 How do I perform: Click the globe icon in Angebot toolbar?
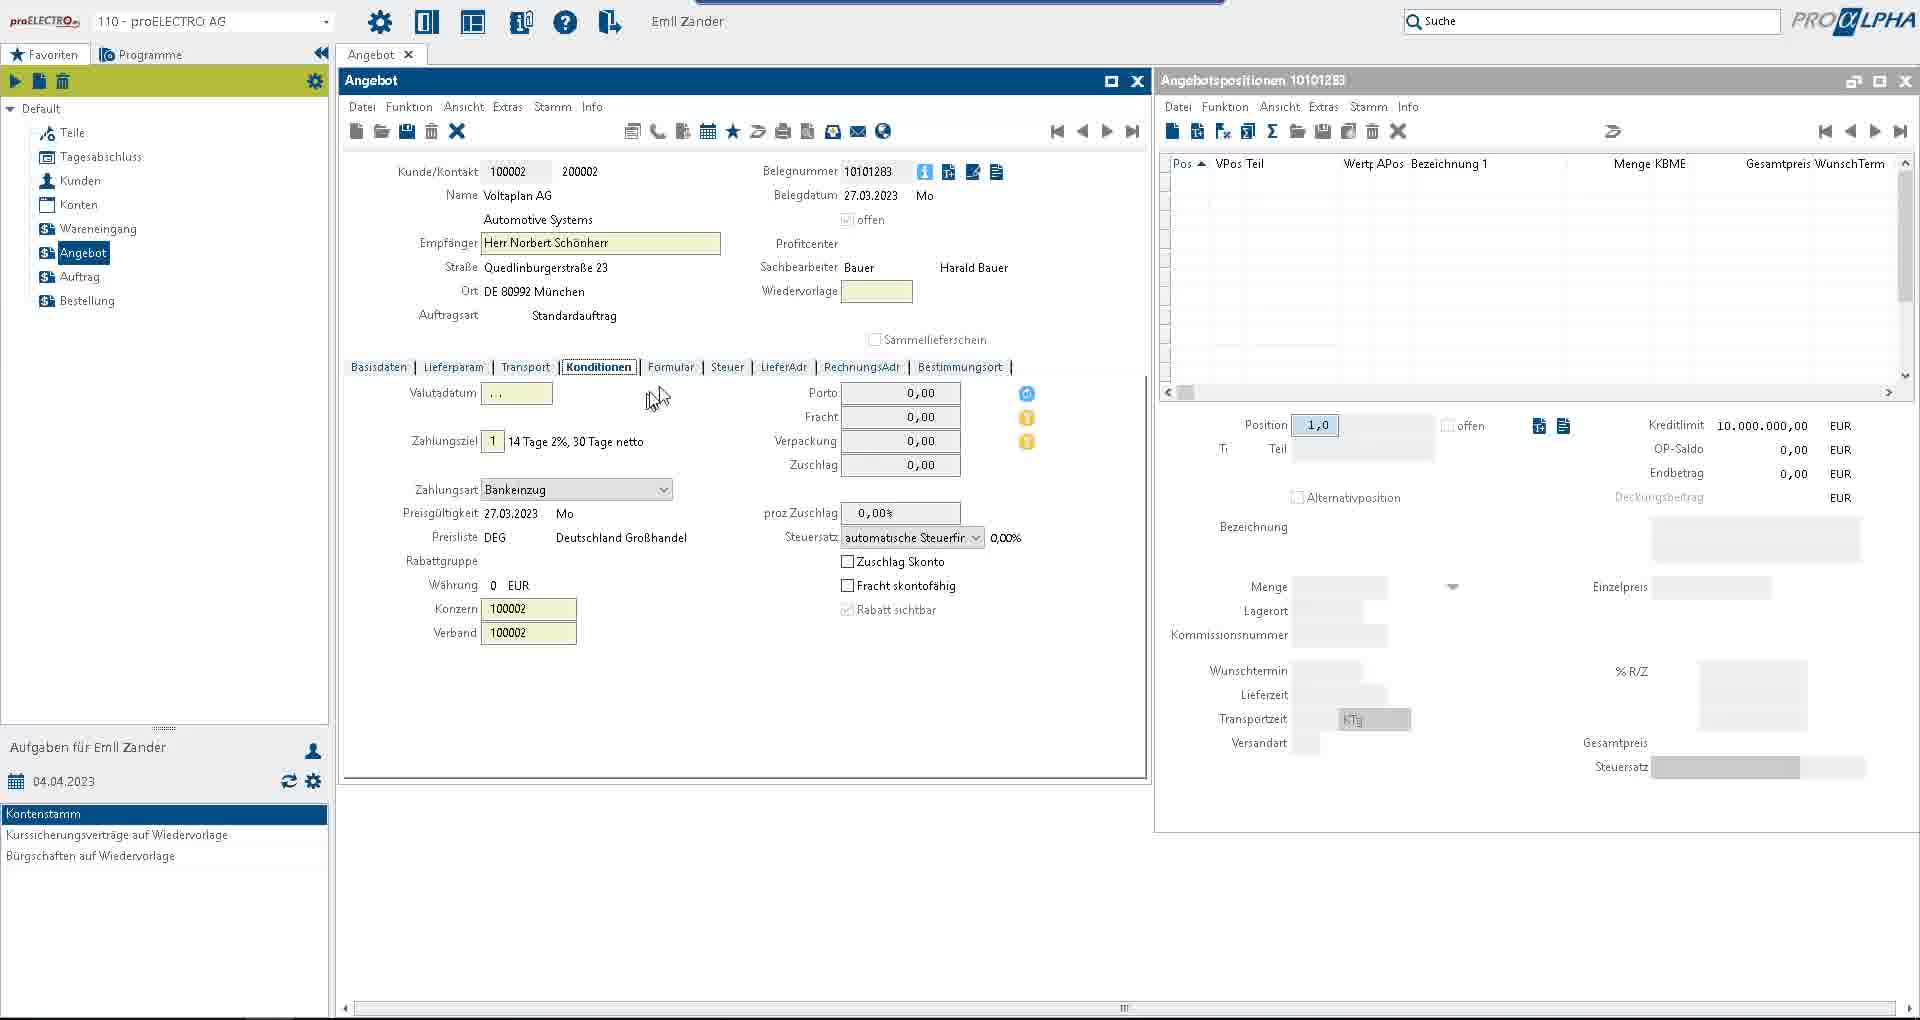[x=883, y=131]
